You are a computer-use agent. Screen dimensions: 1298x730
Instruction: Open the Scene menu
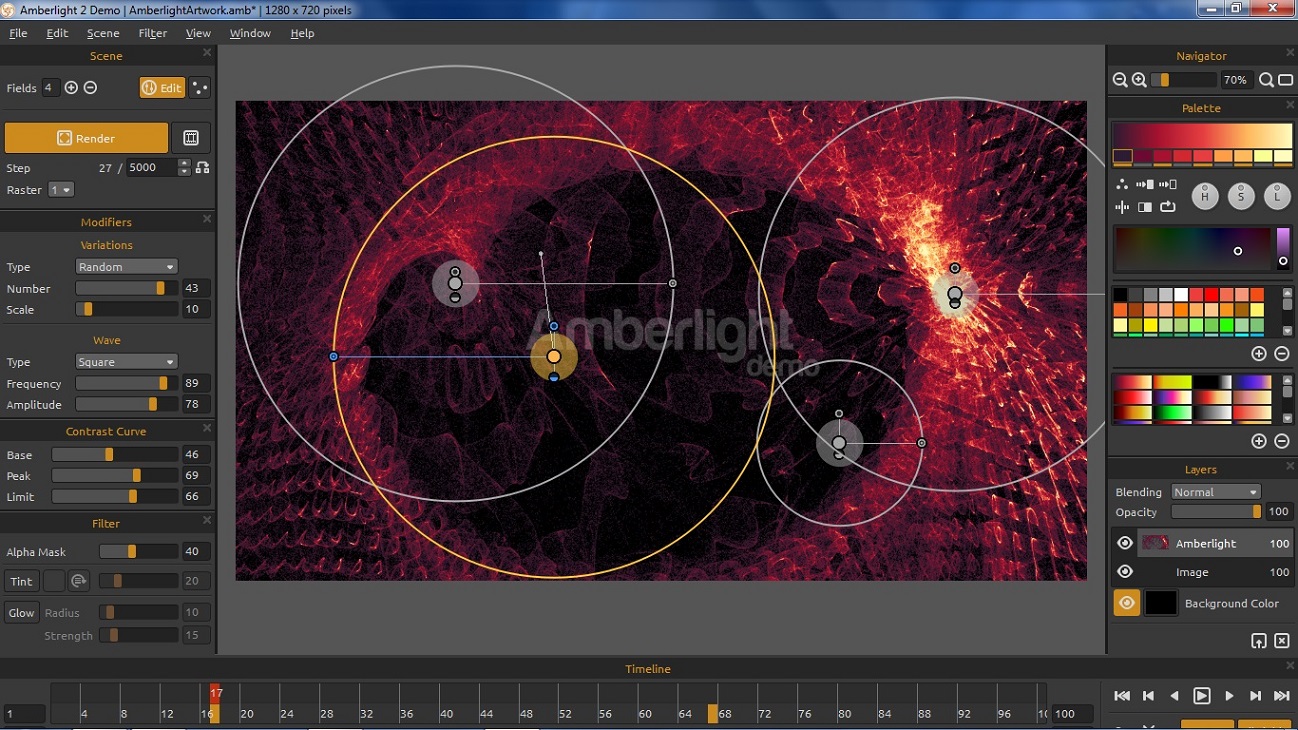[x=103, y=33]
